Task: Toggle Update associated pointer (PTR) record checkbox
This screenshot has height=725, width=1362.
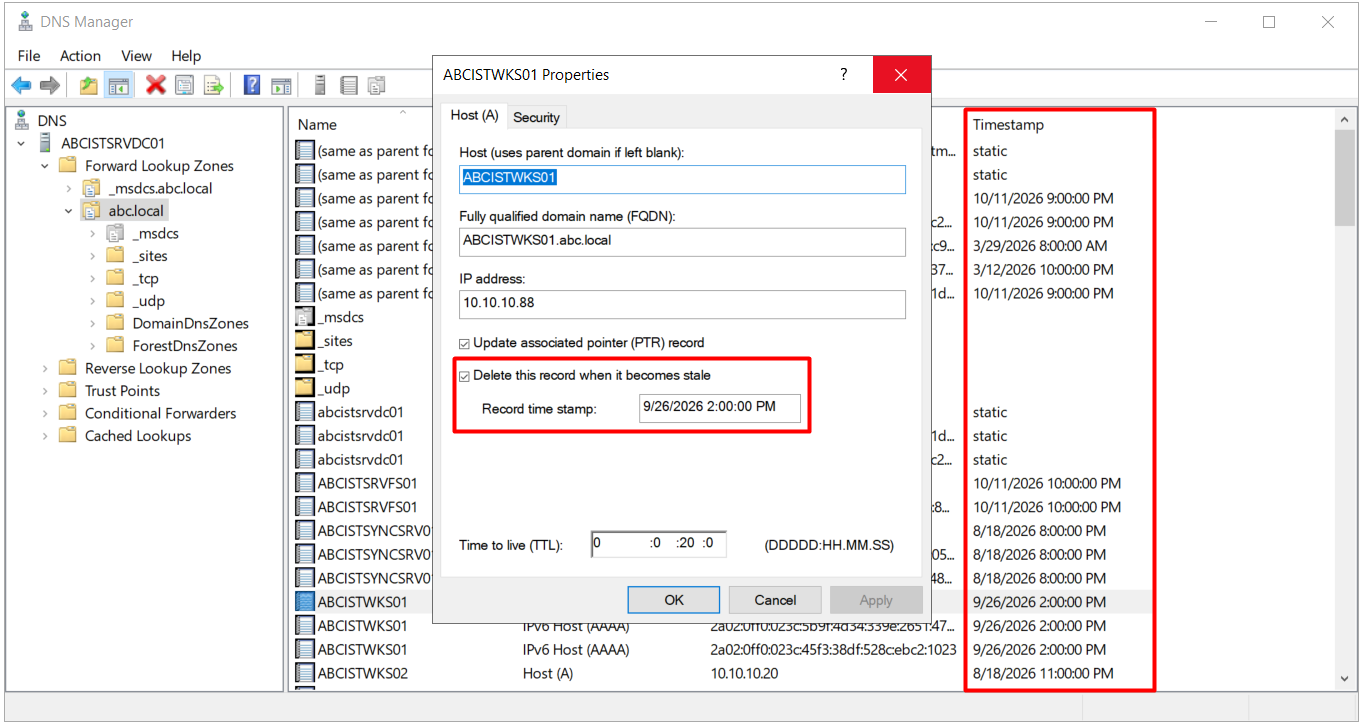Action: point(464,343)
